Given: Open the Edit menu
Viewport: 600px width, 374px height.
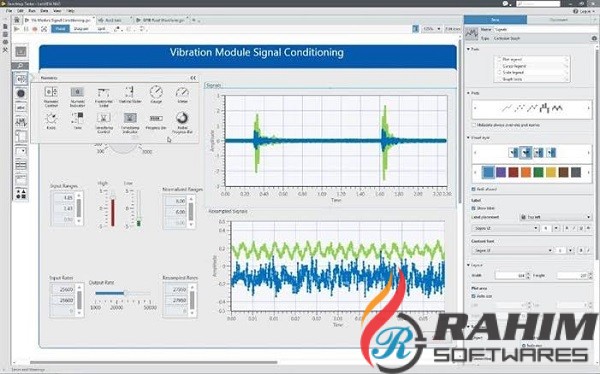Looking at the screenshot, I should [20, 11].
